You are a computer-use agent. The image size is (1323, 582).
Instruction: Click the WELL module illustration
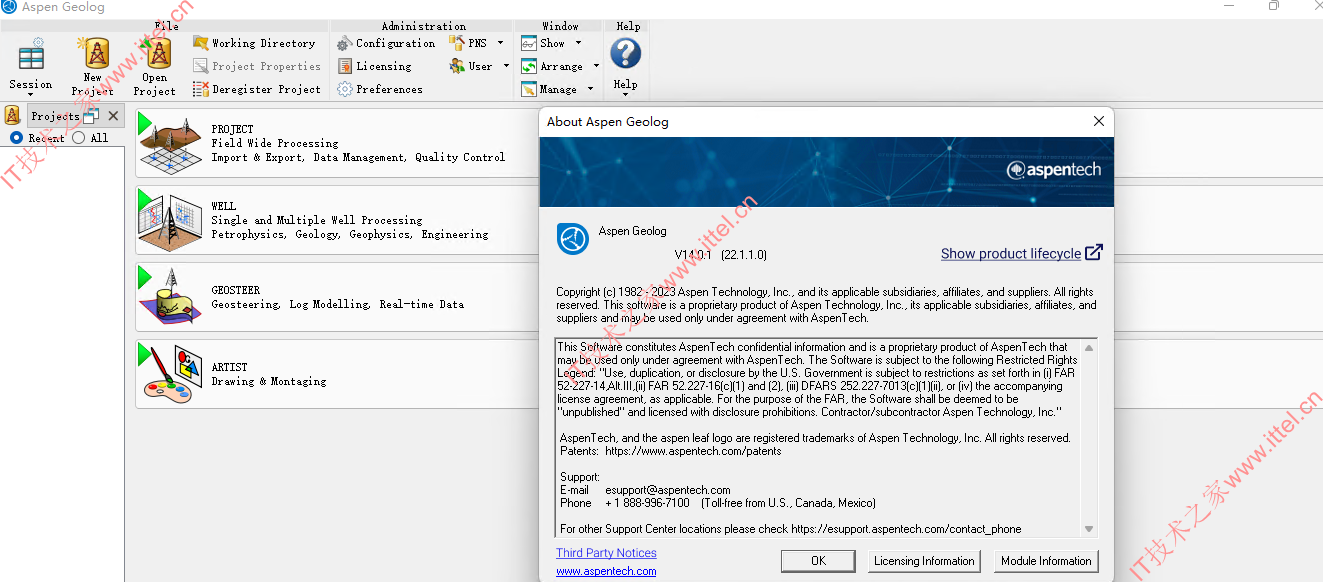pyautogui.click(x=172, y=224)
